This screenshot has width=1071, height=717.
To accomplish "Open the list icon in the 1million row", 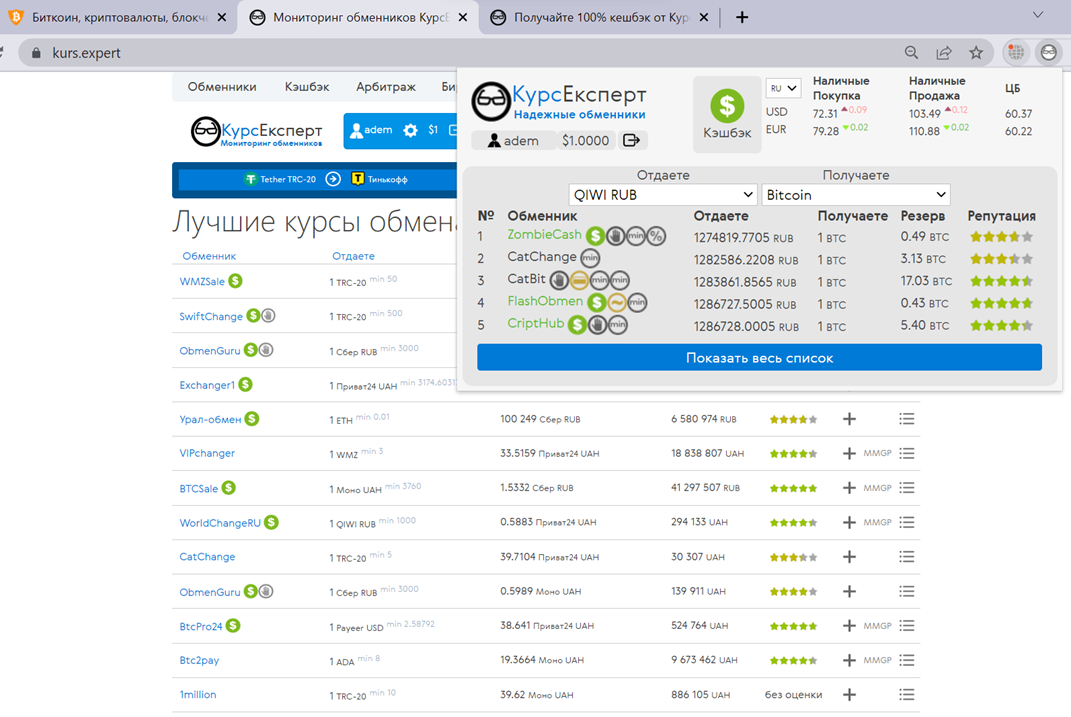I will coord(906,694).
